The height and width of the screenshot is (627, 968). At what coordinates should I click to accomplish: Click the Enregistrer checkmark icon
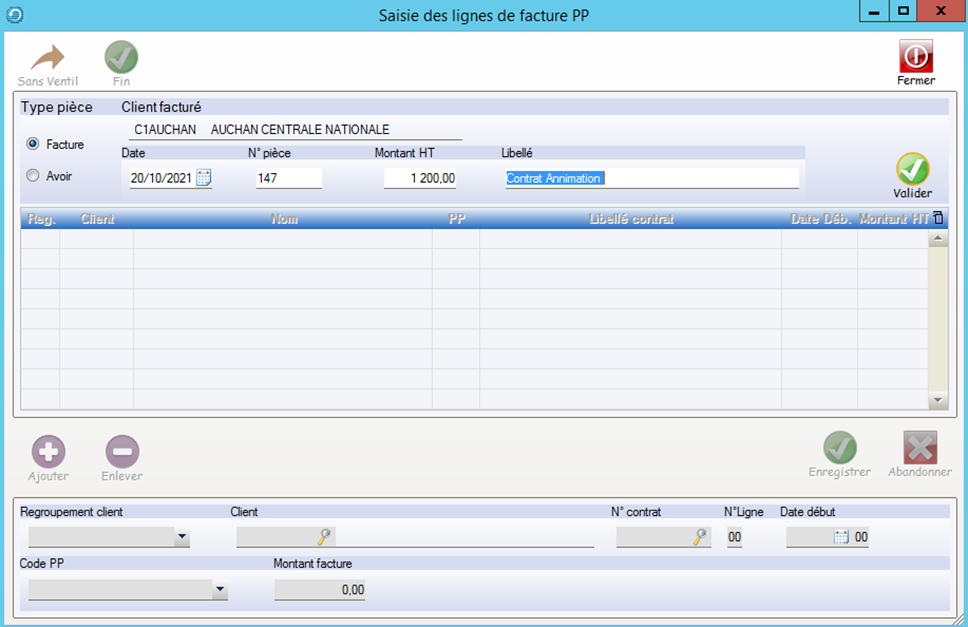click(839, 448)
